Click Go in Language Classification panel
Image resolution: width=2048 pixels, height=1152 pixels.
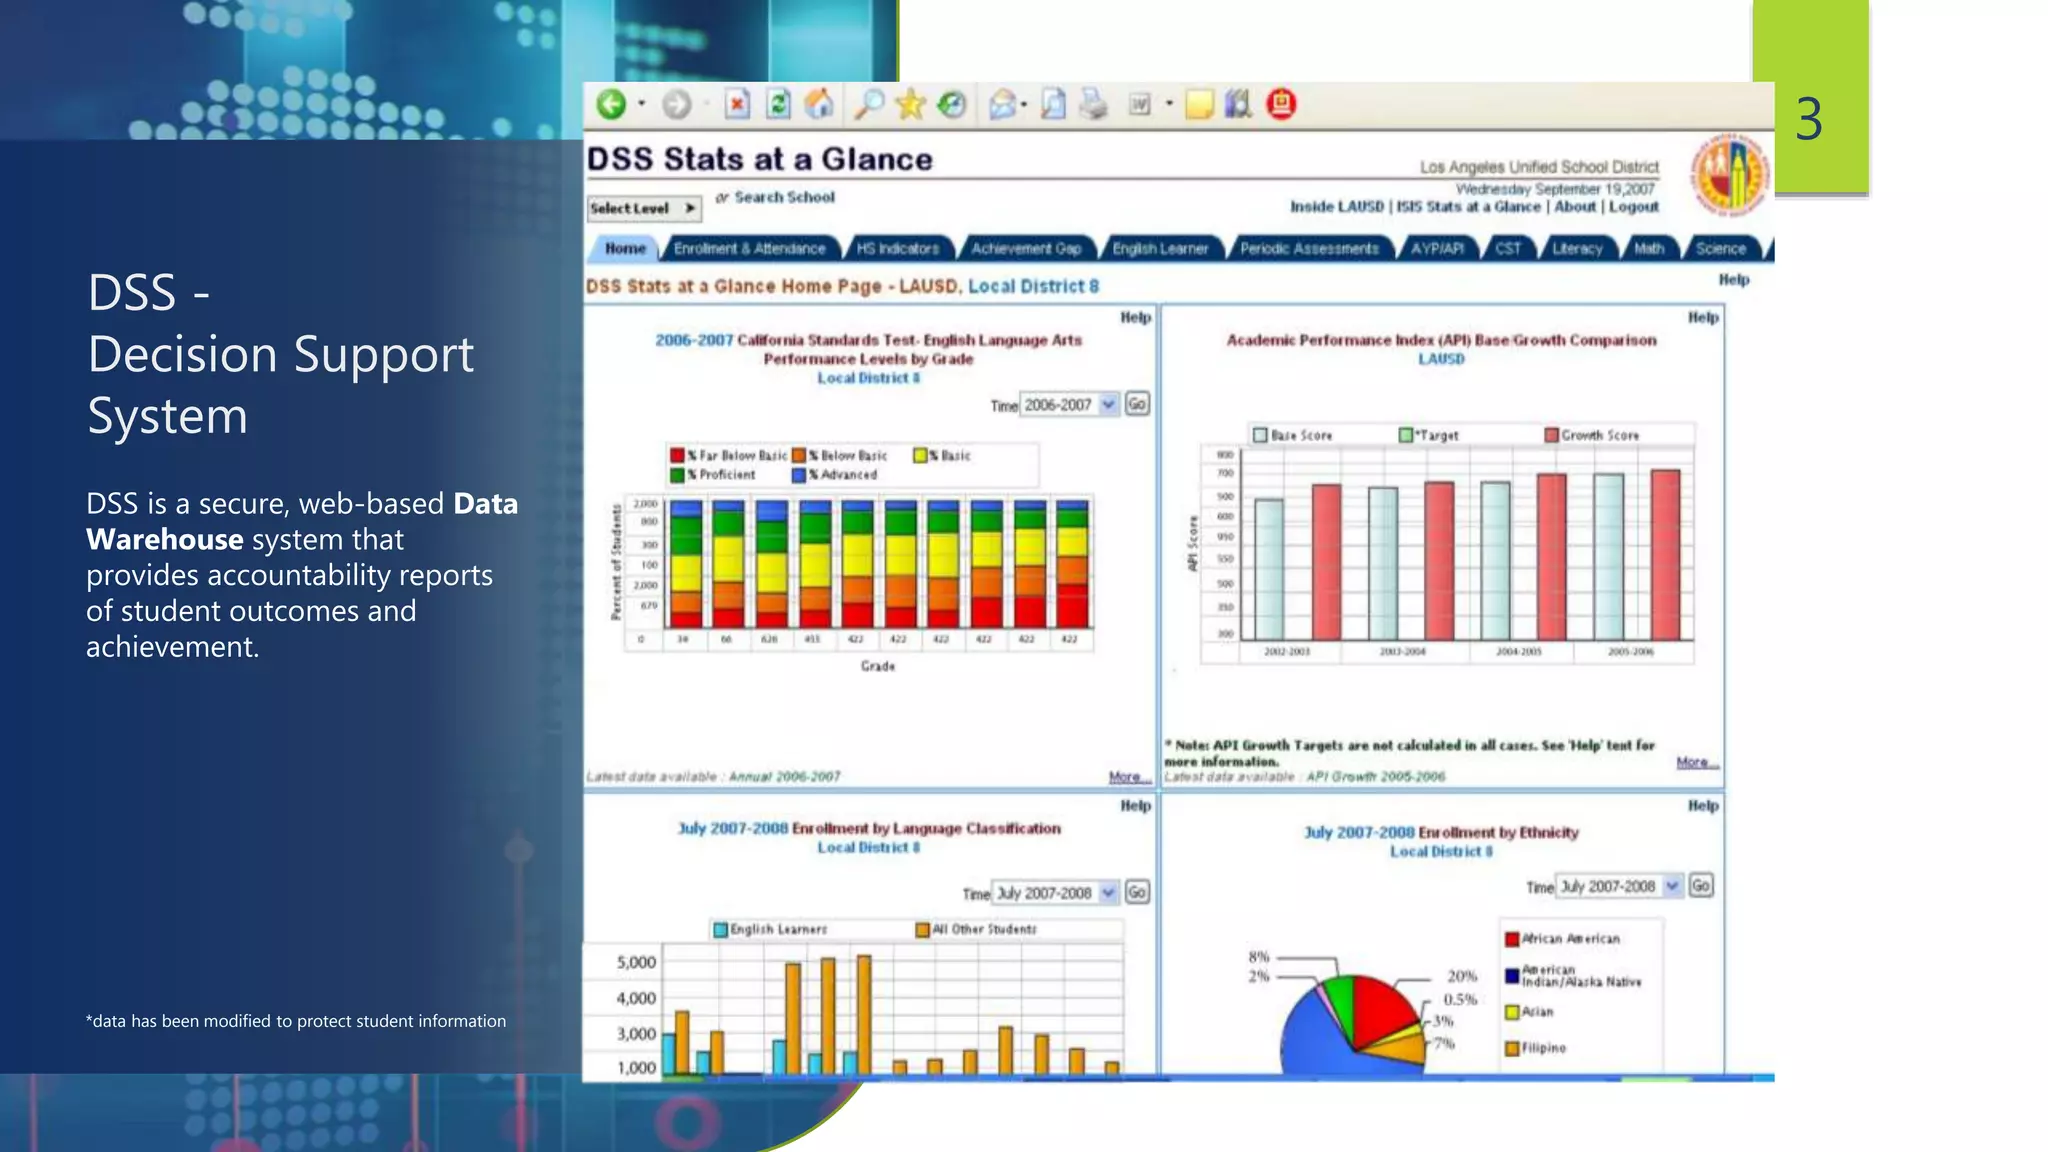pyautogui.click(x=1137, y=892)
